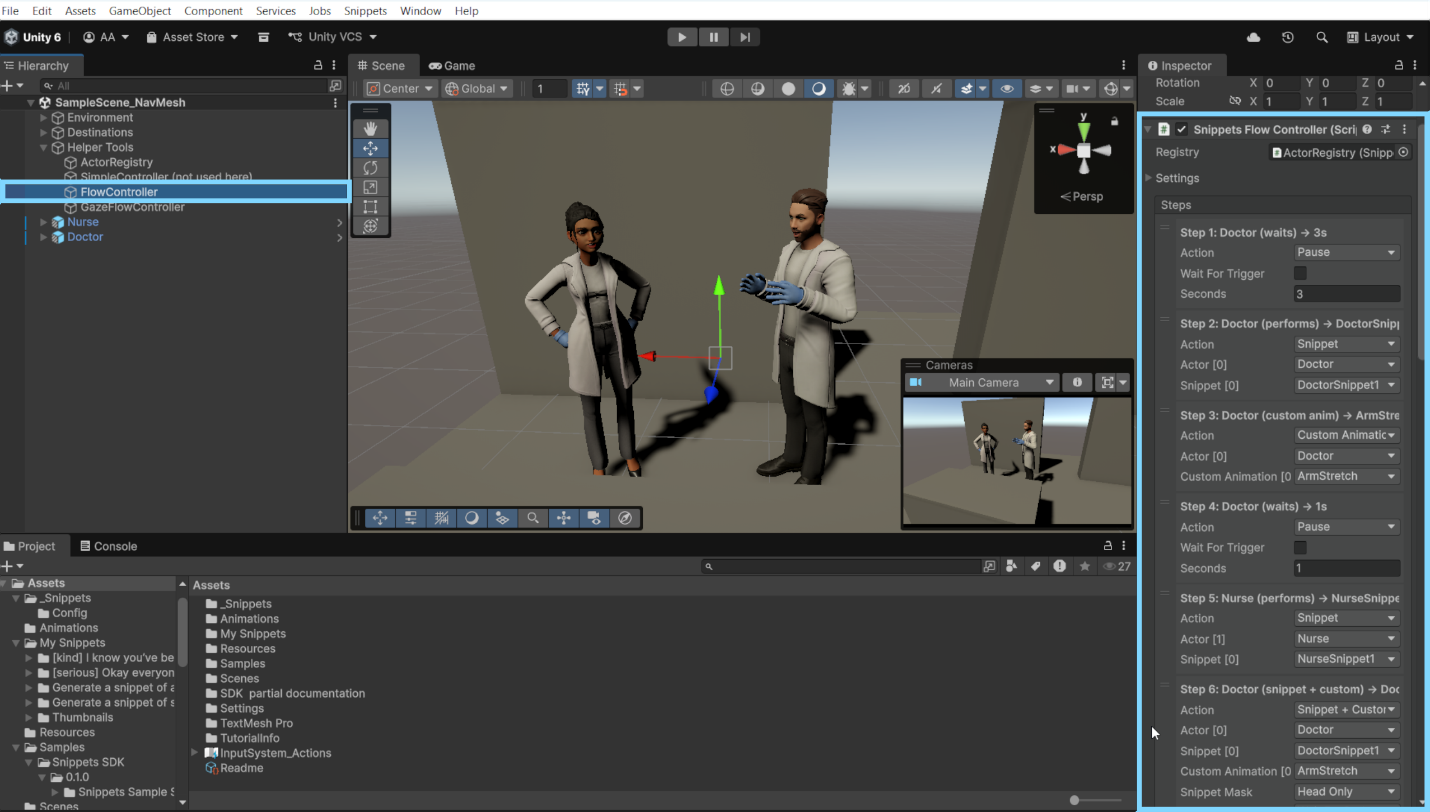Switch to the Console tab
Viewport: 1430px width, 812px height.
pos(107,546)
